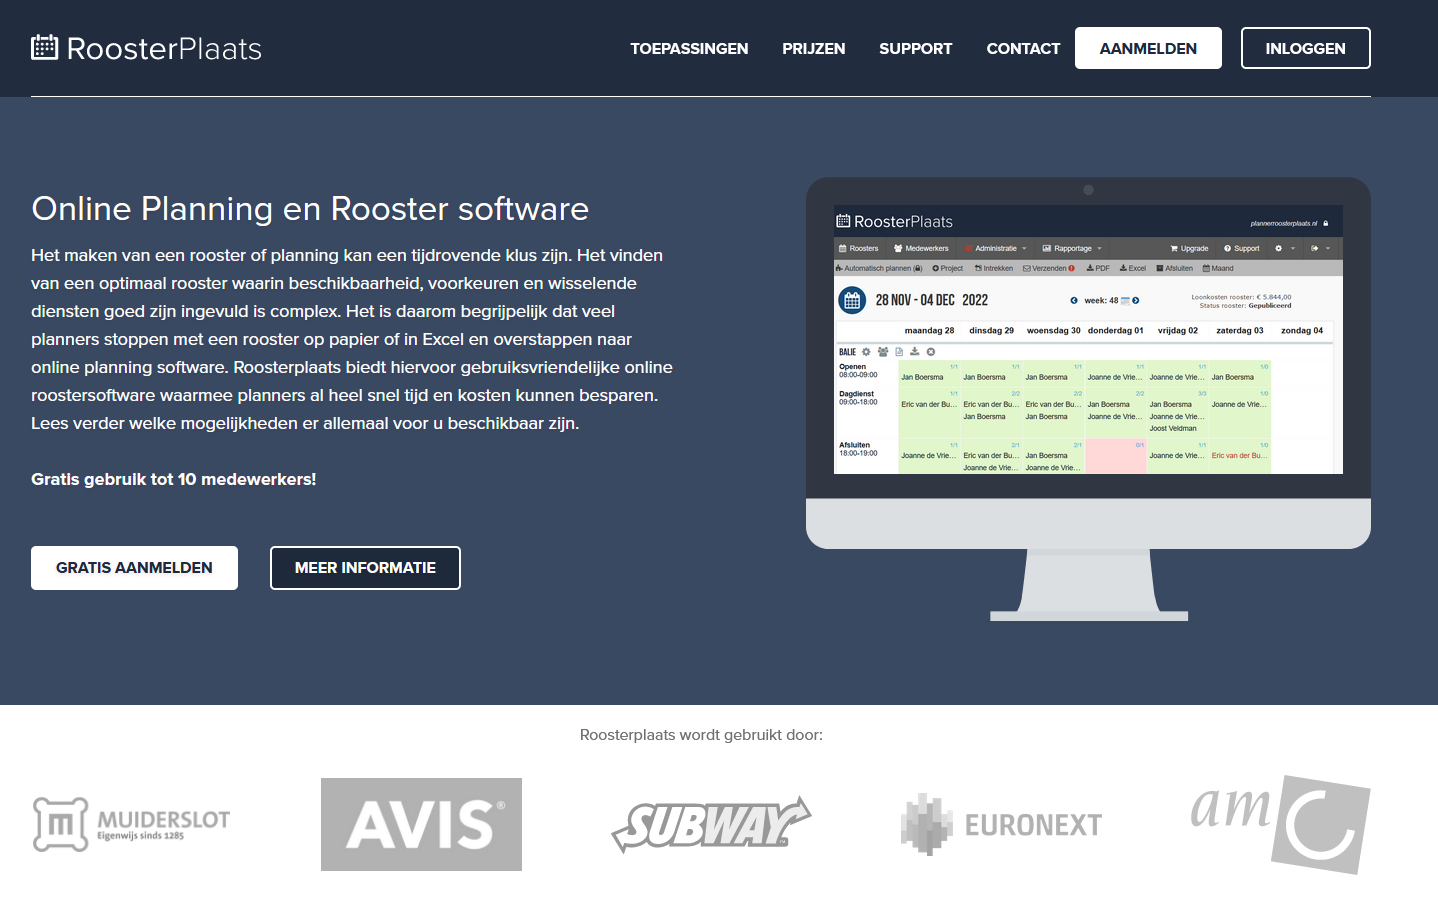Open the Toepassingen menu item
The height and width of the screenshot is (913, 1438).
(x=689, y=48)
